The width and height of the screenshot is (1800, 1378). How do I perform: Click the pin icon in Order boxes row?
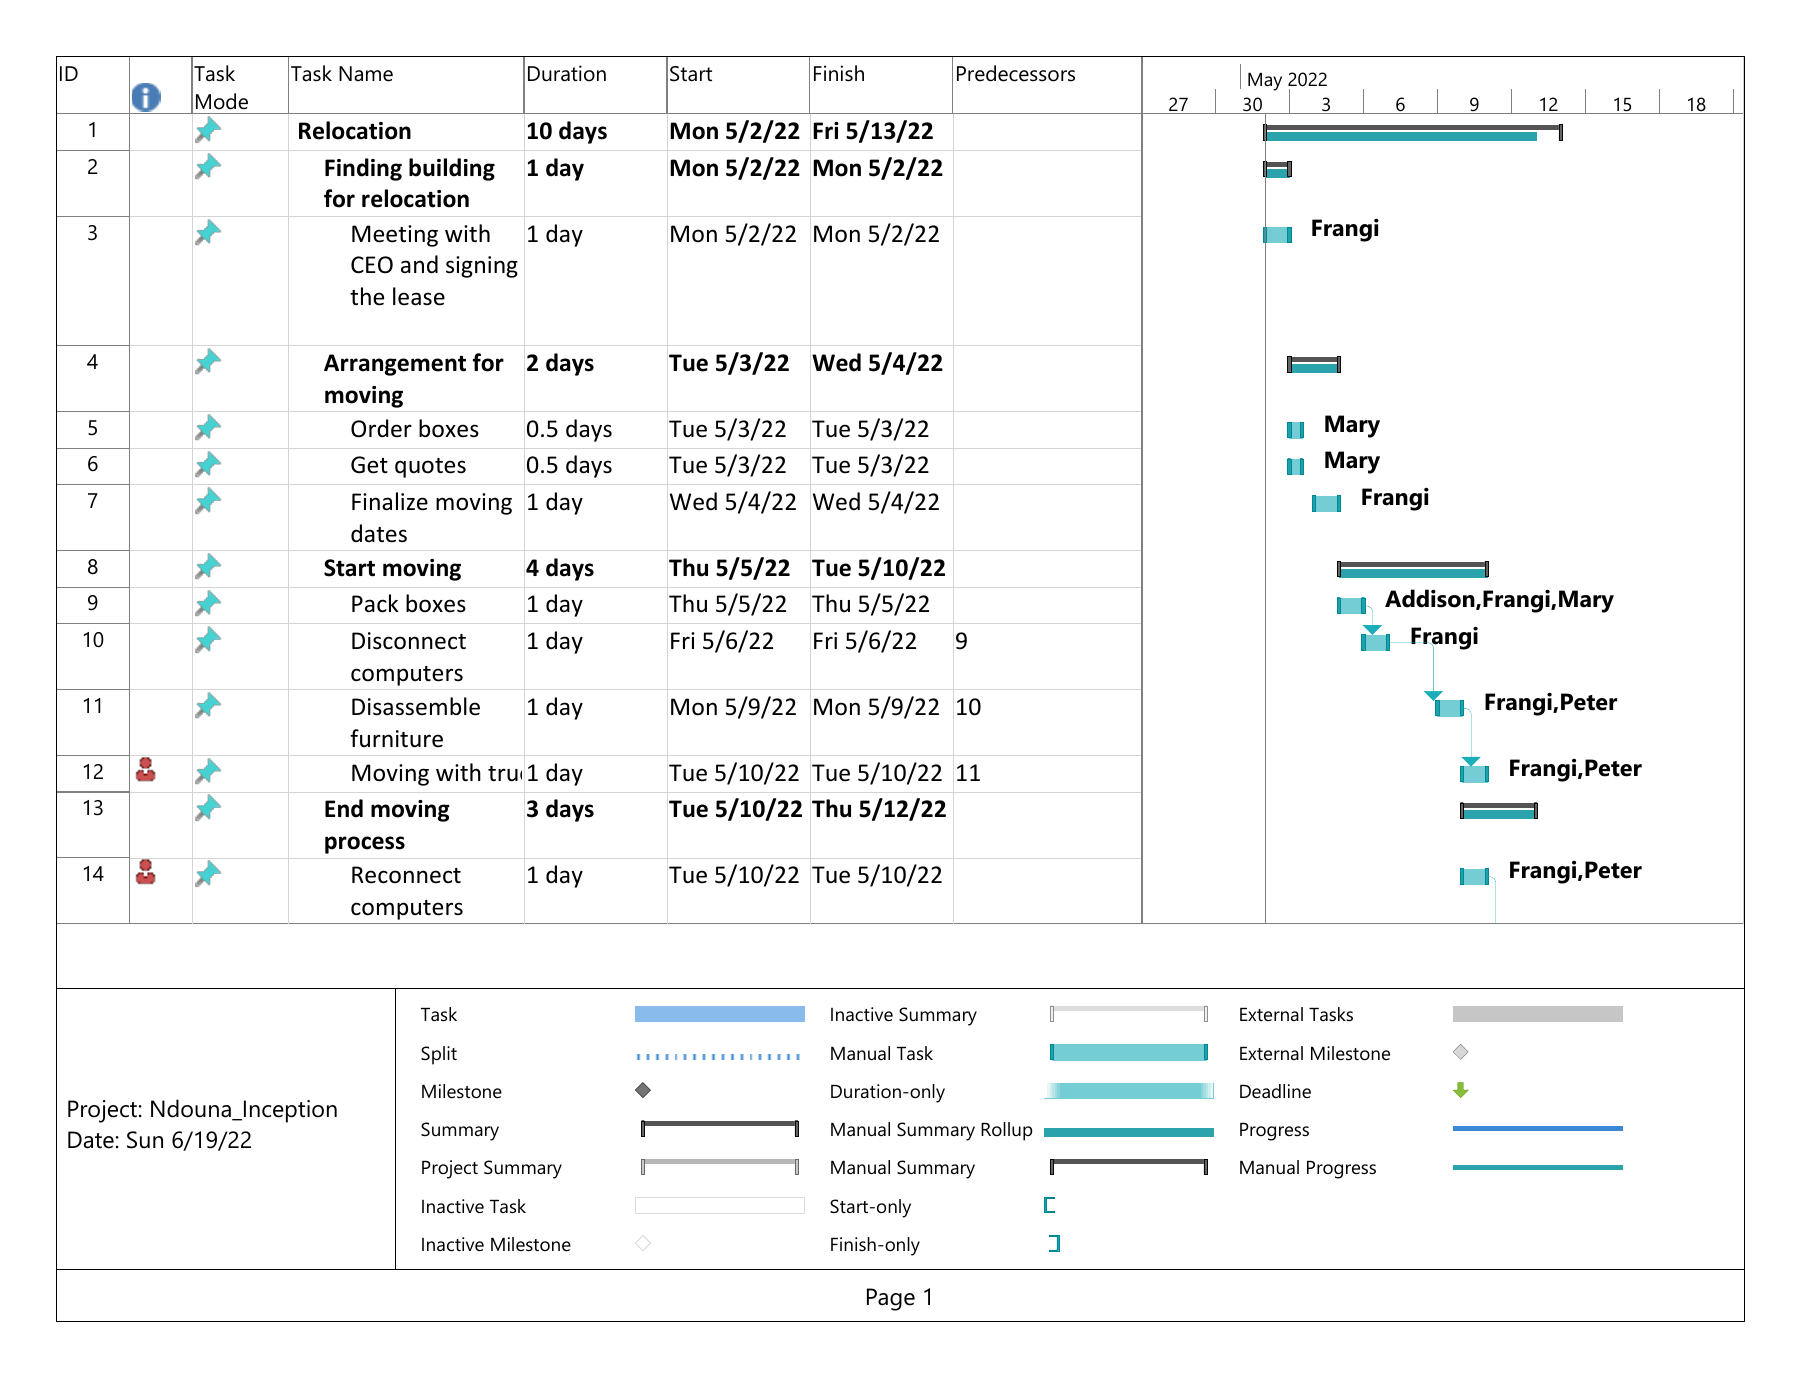tap(208, 428)
